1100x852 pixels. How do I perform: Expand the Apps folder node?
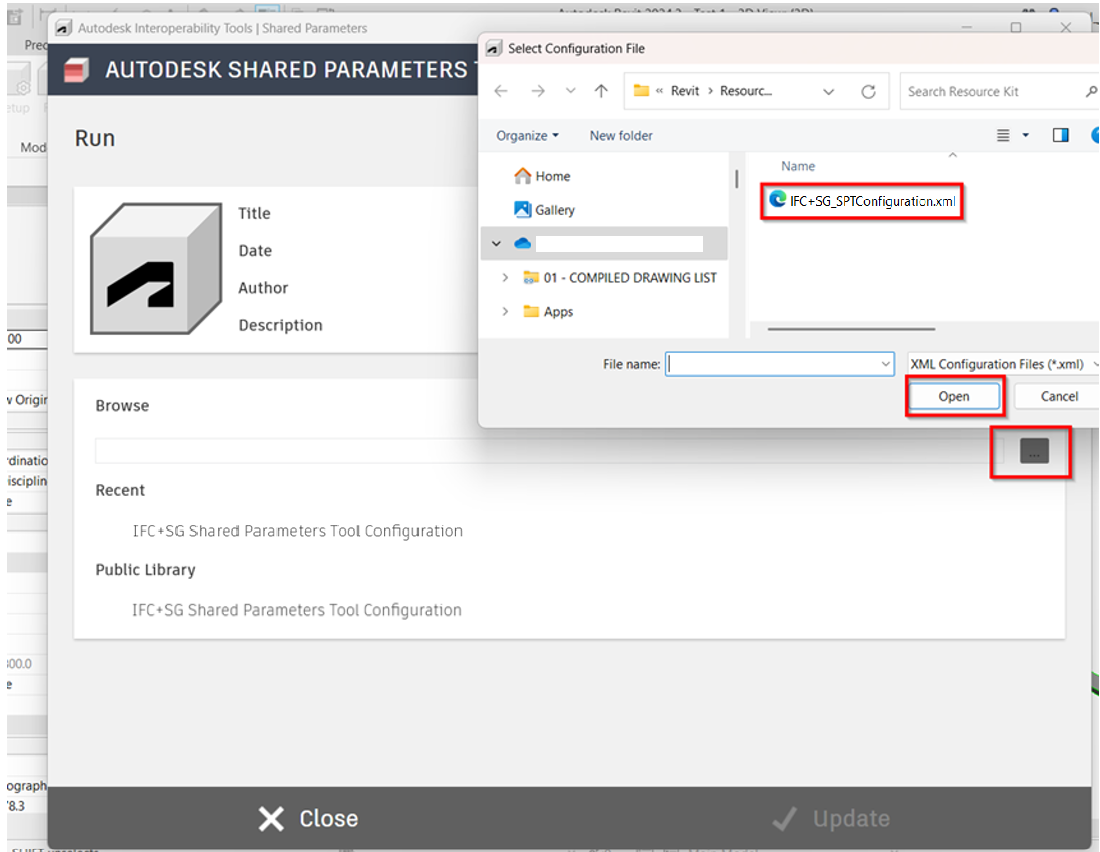505,312
